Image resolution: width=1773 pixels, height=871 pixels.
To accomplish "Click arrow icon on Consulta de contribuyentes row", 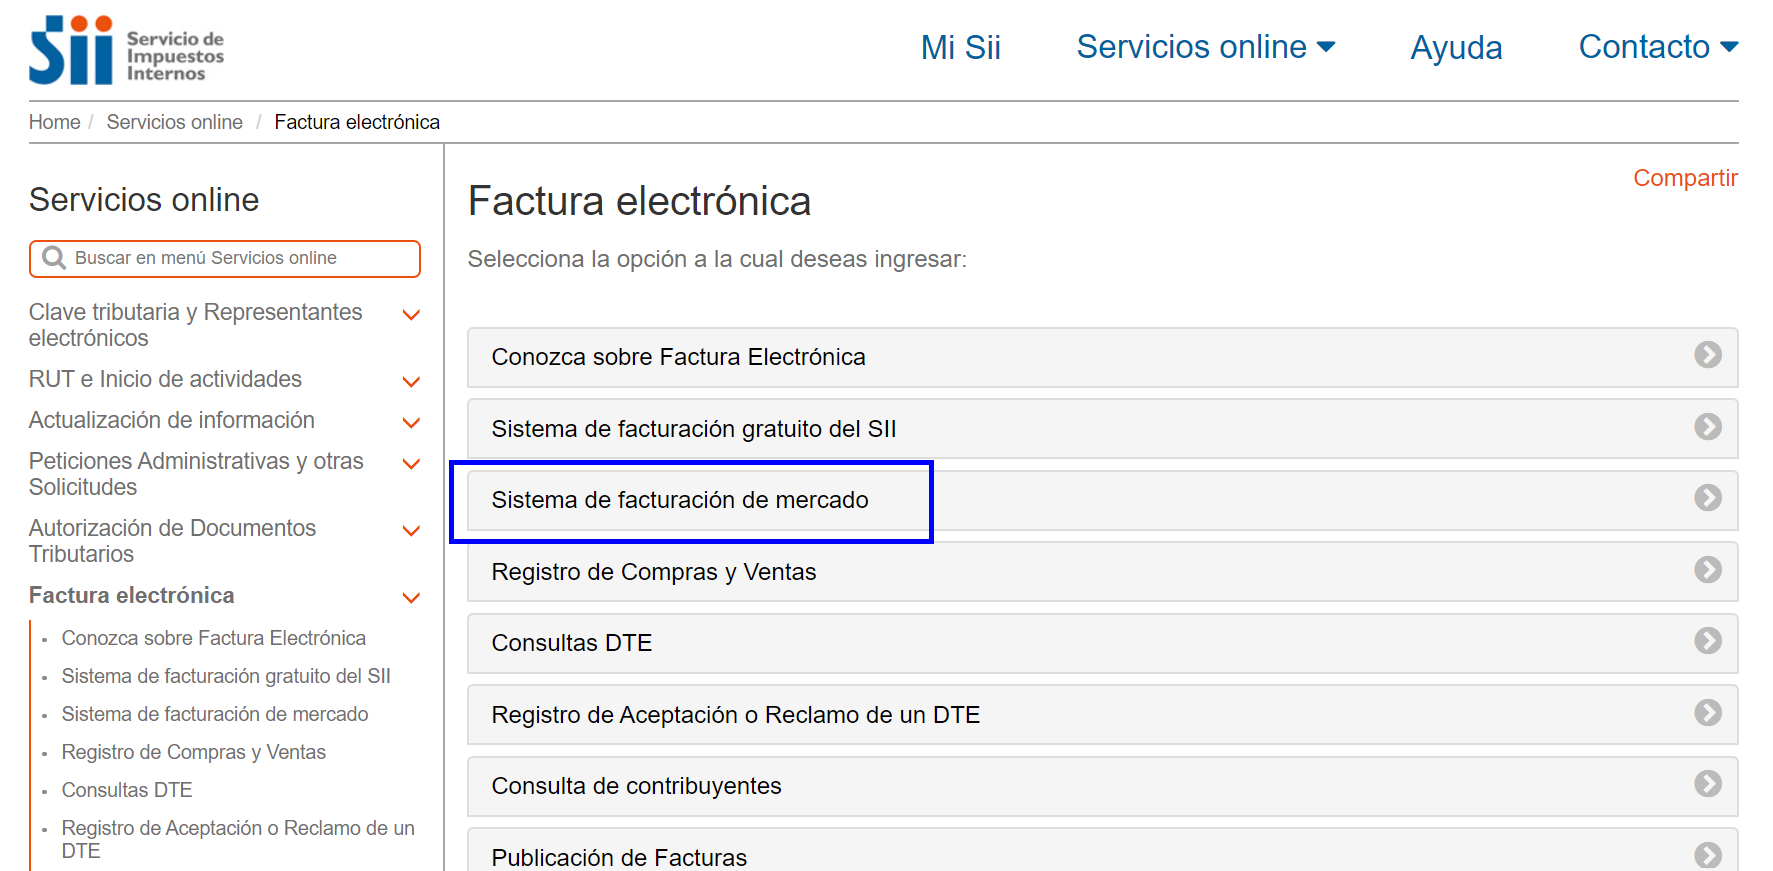I will tap(1707, 784).
